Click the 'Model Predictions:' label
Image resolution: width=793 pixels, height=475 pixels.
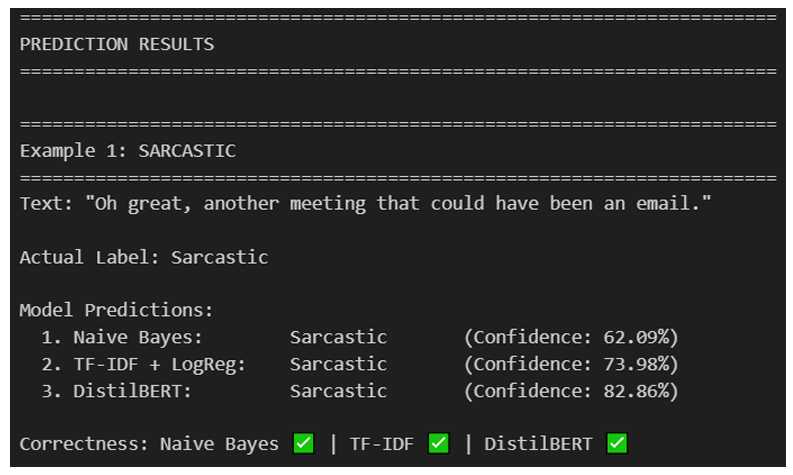coord(116,311)
